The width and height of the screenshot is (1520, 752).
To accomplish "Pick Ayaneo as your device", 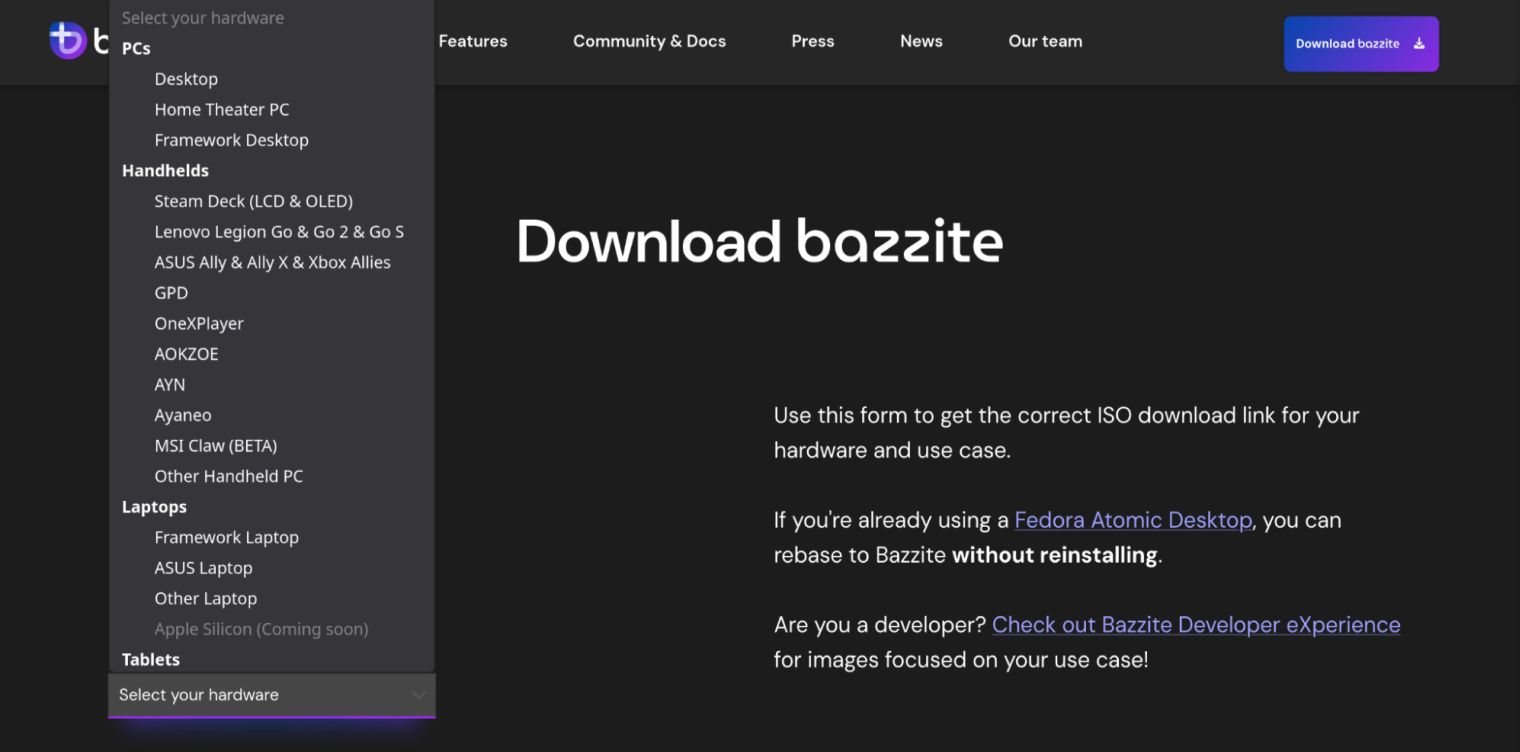I will [183, 415].
